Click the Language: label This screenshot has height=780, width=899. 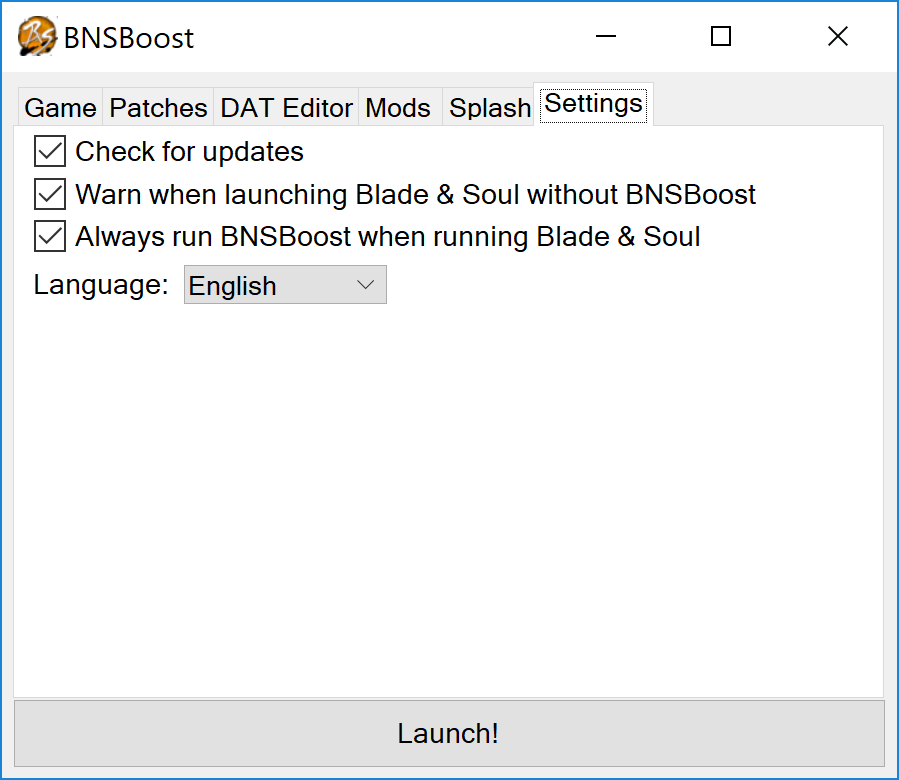[x=101, y=285]
